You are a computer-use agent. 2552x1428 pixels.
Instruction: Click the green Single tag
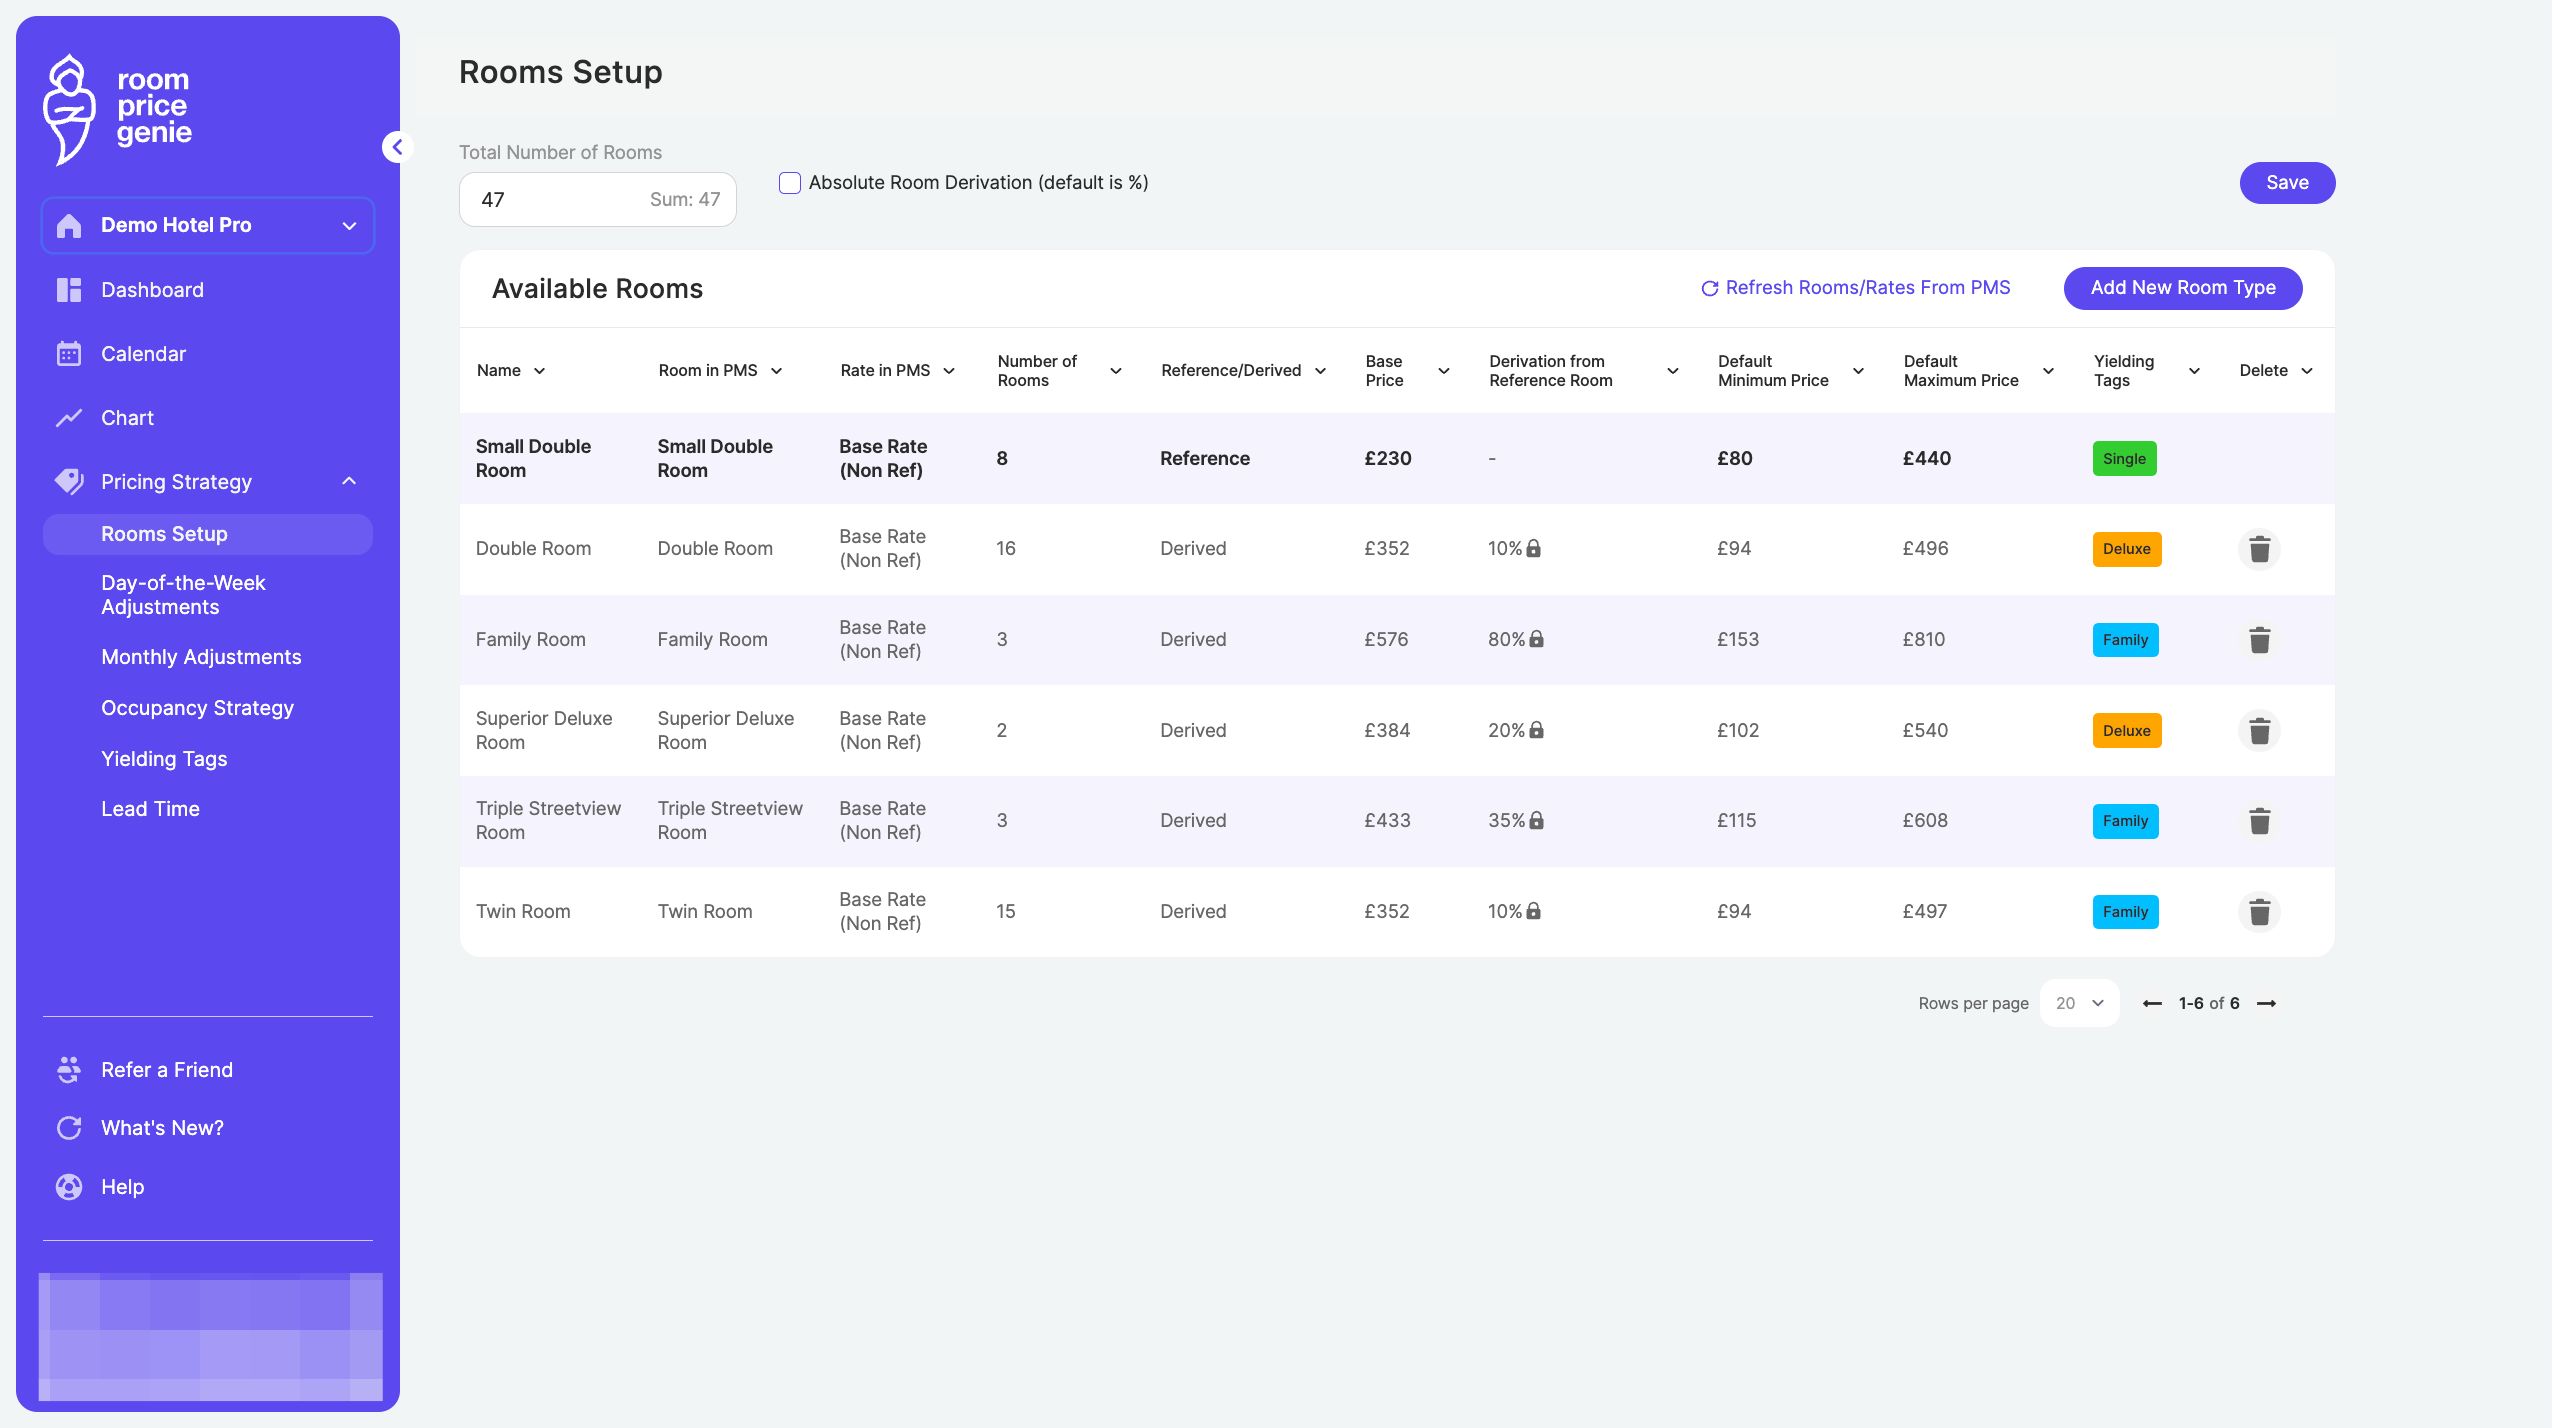pos(2124,459)
